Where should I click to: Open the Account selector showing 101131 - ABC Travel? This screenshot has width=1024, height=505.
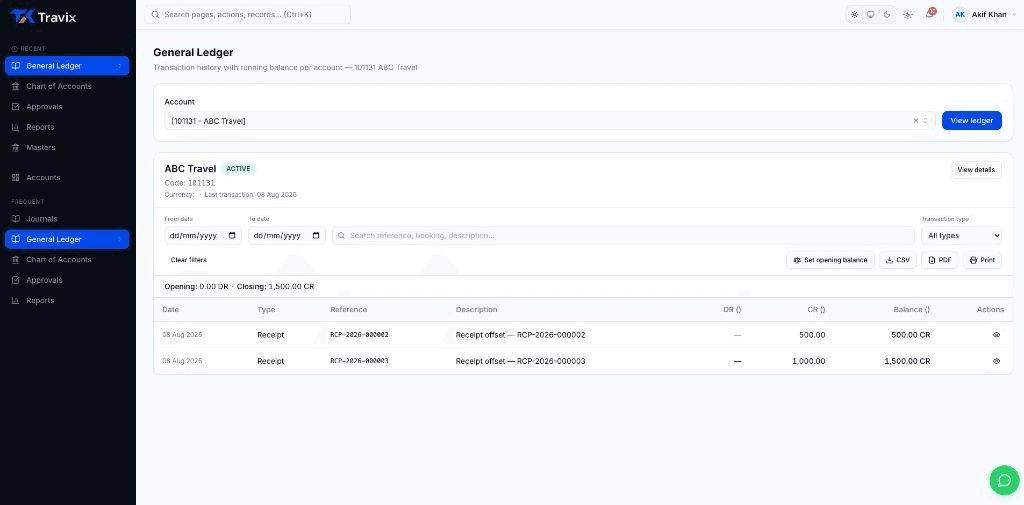click(550, 121)
